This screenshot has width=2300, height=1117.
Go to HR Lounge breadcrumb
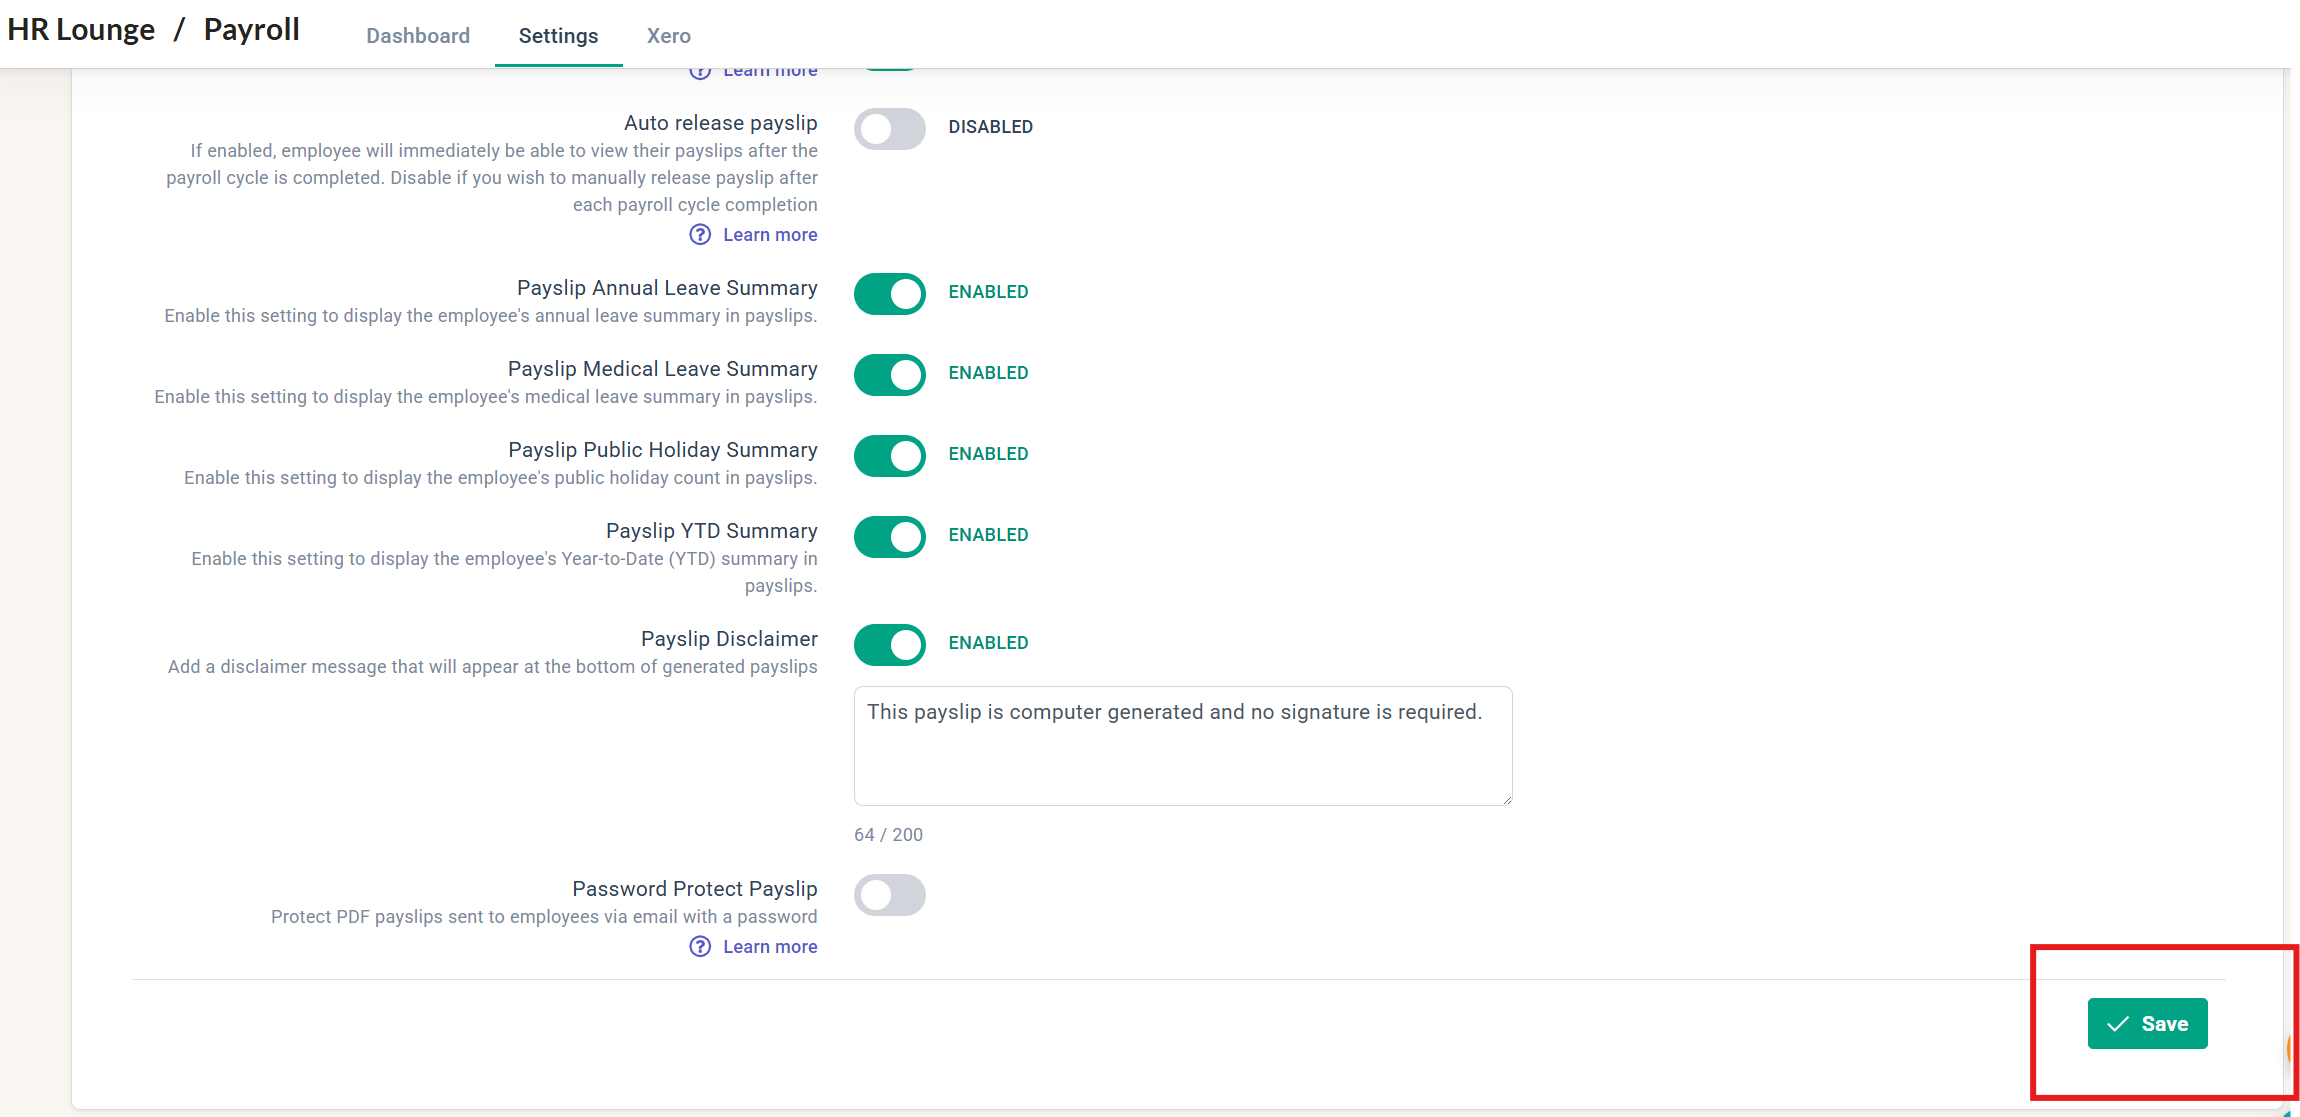(81, 30)
